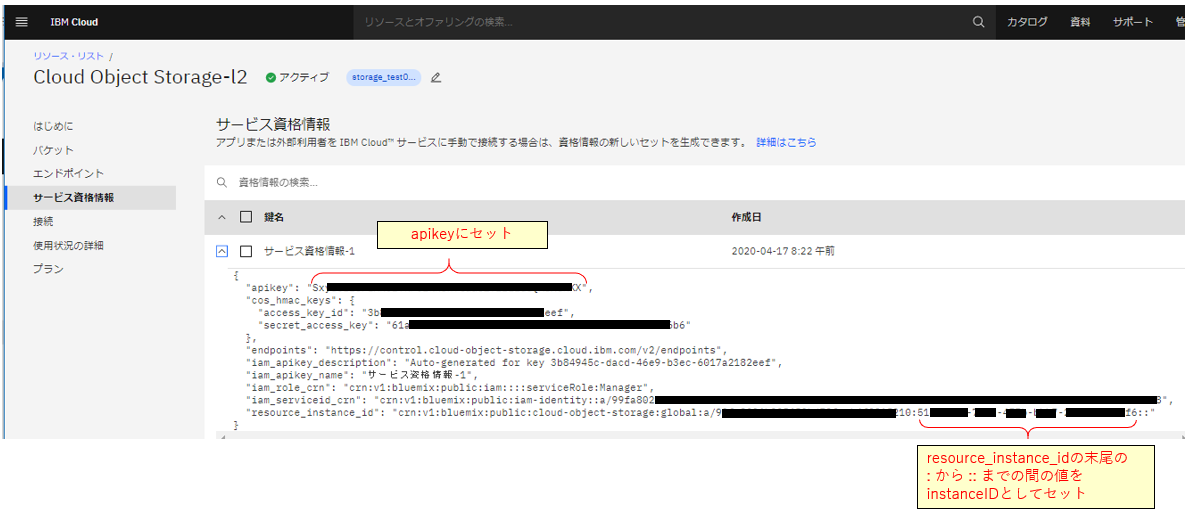The image size is (1186, 516).
Task: Open the hamburger navigation menu
Action: click(x=21, y=22)
